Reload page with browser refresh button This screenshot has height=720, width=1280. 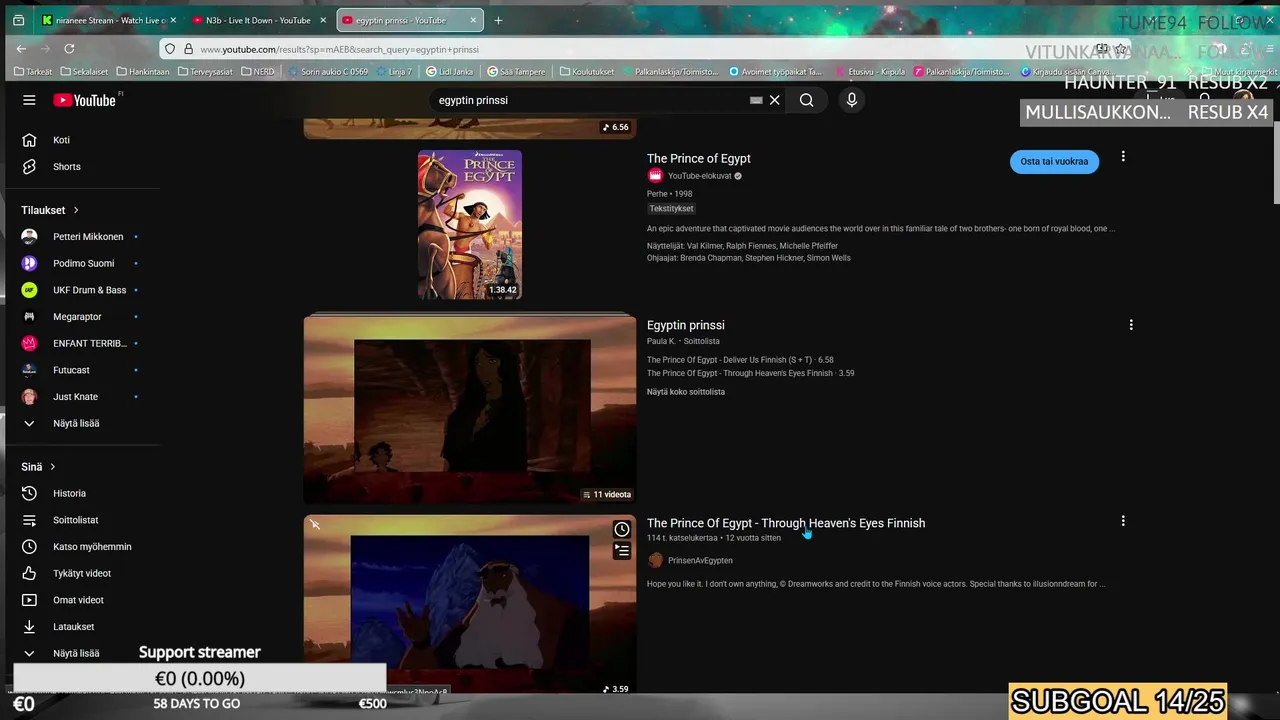click(x=69, y=48)
